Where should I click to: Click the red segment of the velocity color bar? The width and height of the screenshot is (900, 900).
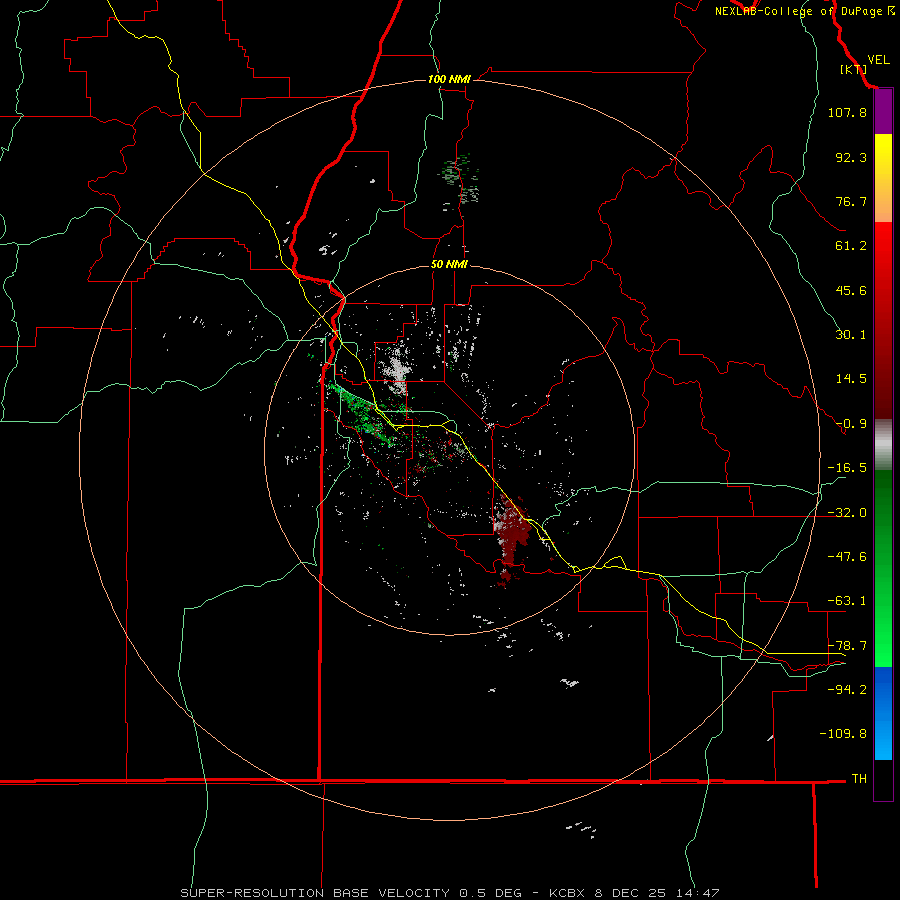pos(883,320)
